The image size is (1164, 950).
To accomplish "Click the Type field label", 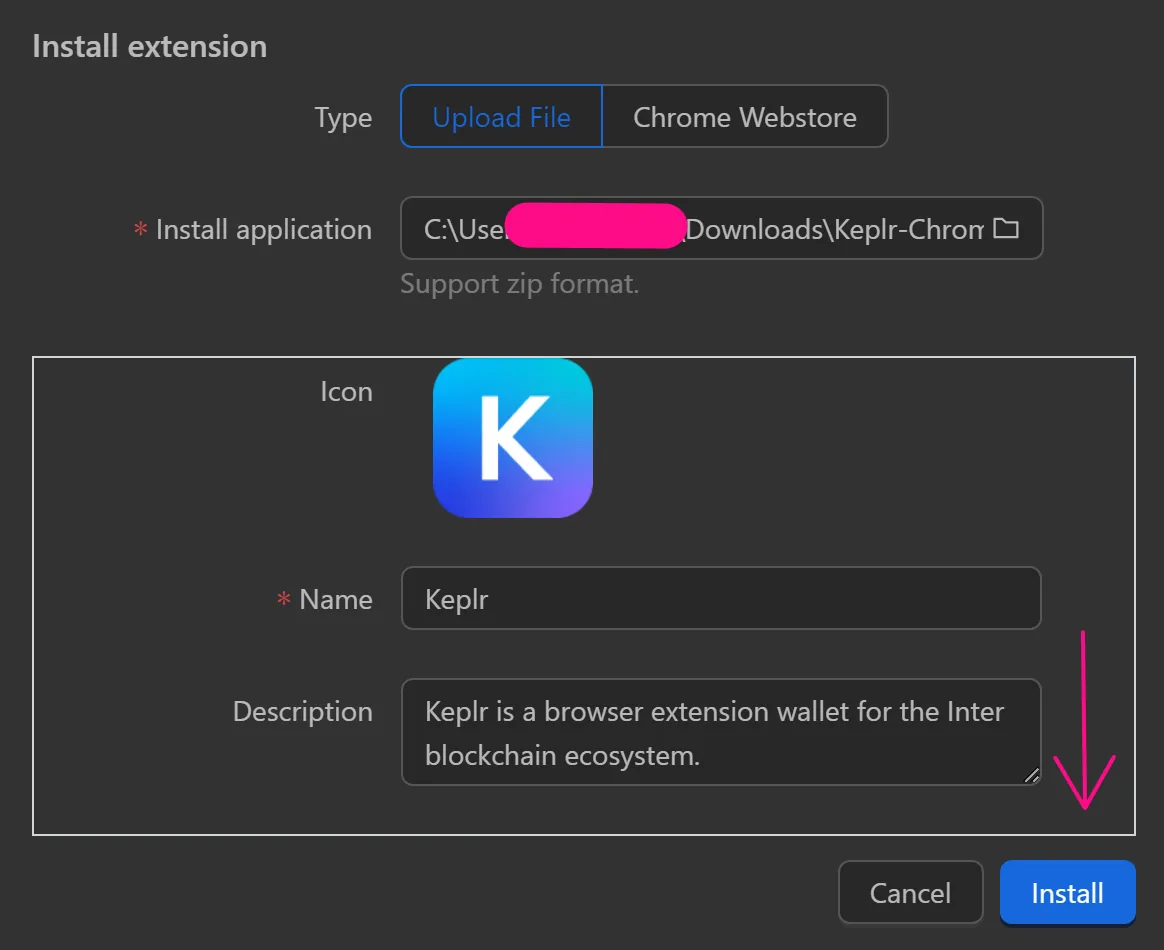I will 343,117.
